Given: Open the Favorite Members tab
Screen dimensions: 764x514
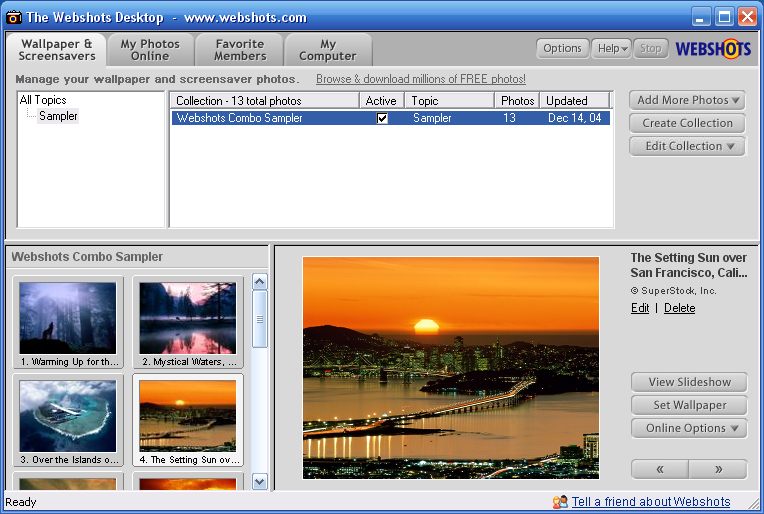Looking at the screenshot, I should 240,50.
